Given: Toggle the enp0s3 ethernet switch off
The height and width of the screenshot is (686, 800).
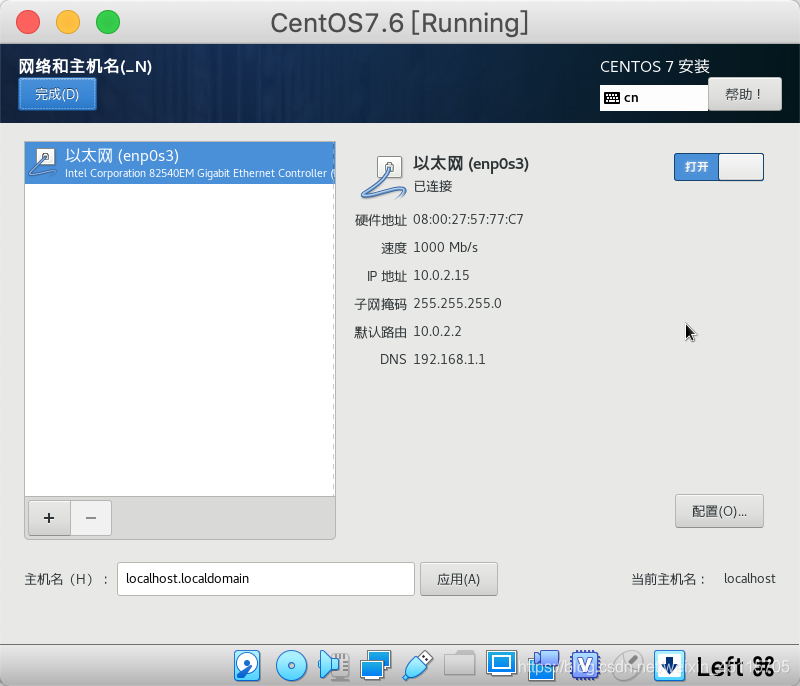Looking at the screenshot, I should (x=718, y=167).
